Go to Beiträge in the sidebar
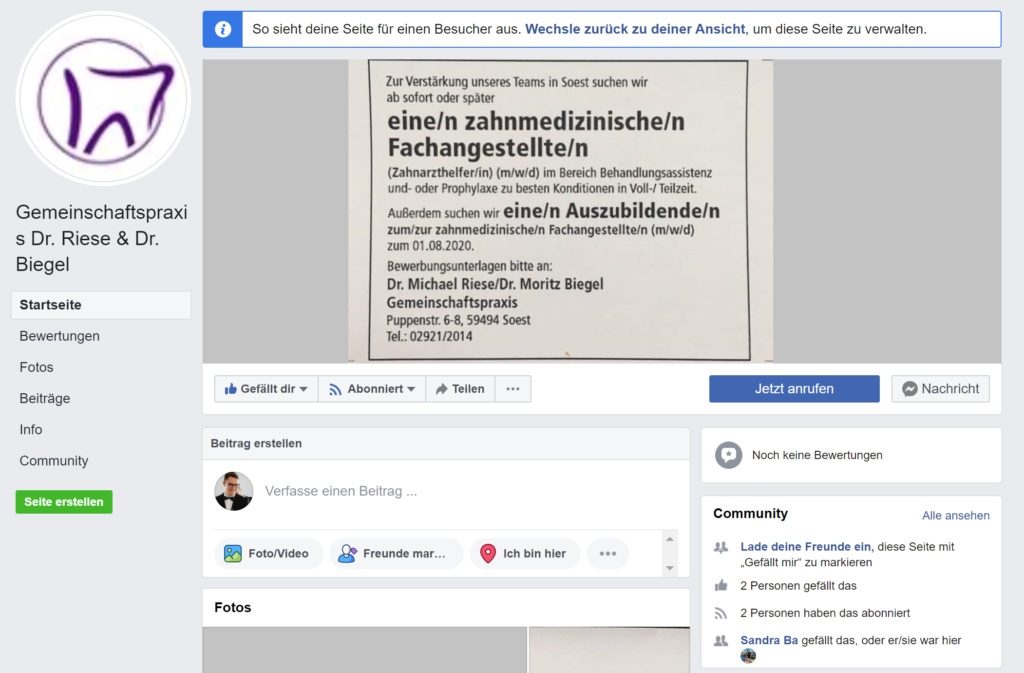Screen dimensions: 1024x673 point(44,398)
